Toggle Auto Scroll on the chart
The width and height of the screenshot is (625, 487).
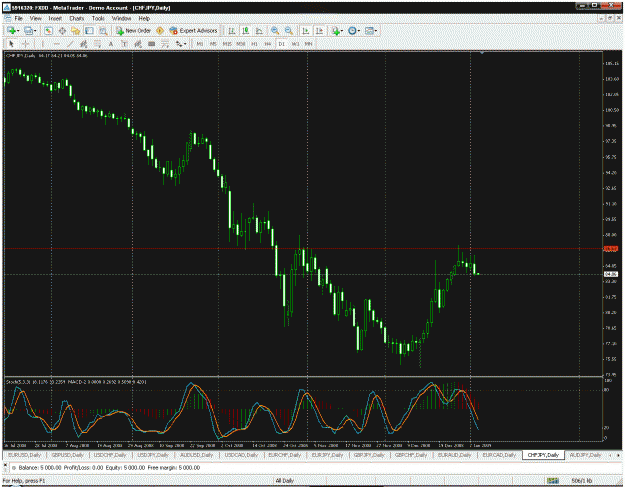coord(306,31)
